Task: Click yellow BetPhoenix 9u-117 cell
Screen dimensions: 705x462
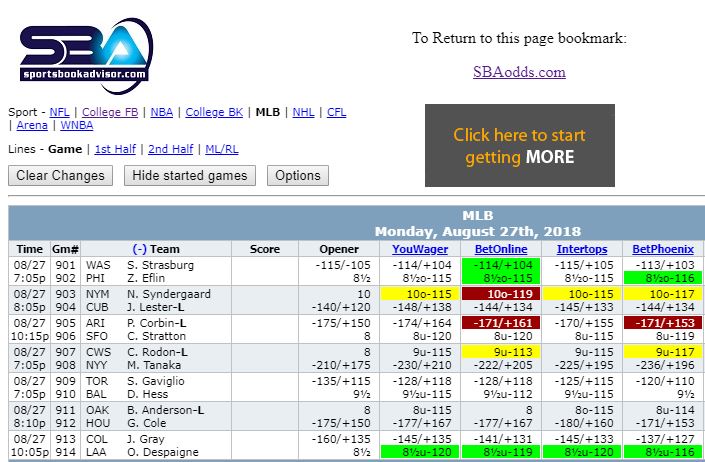Action: pyautogui.click(x=663, y=352)
